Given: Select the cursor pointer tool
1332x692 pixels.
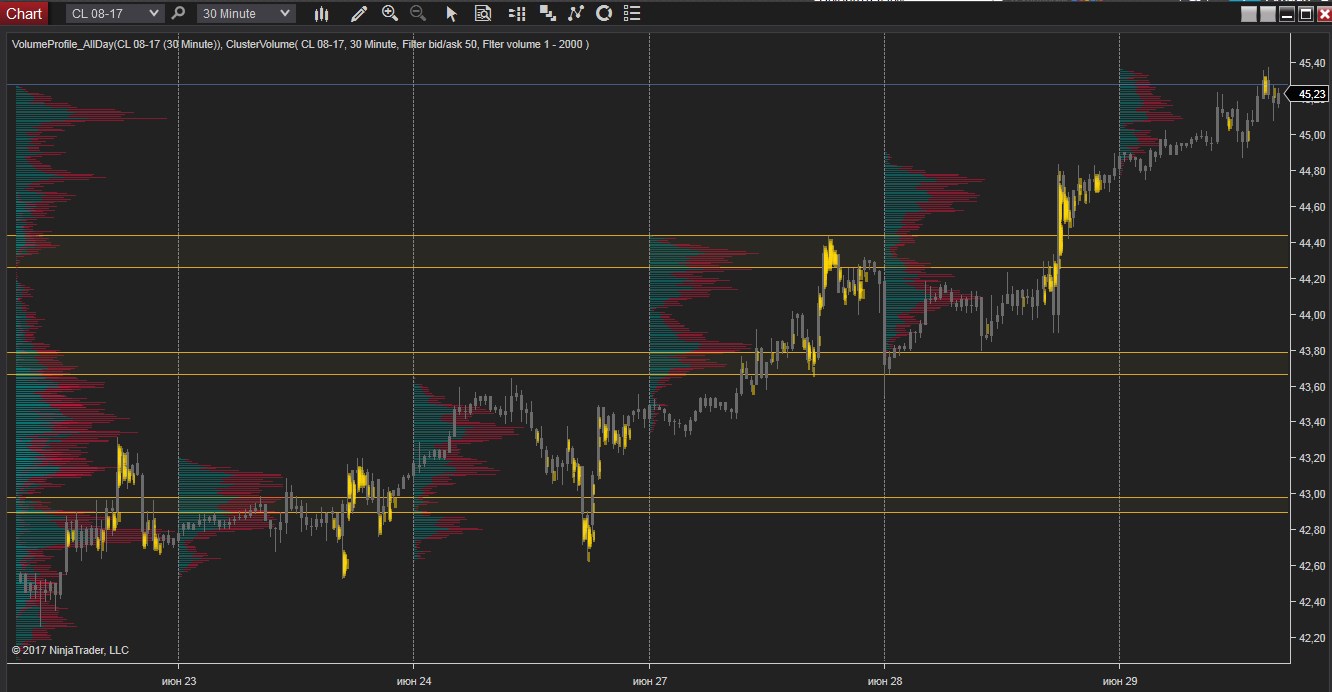Looking at the screenshot, I should [x=451, y=14].
